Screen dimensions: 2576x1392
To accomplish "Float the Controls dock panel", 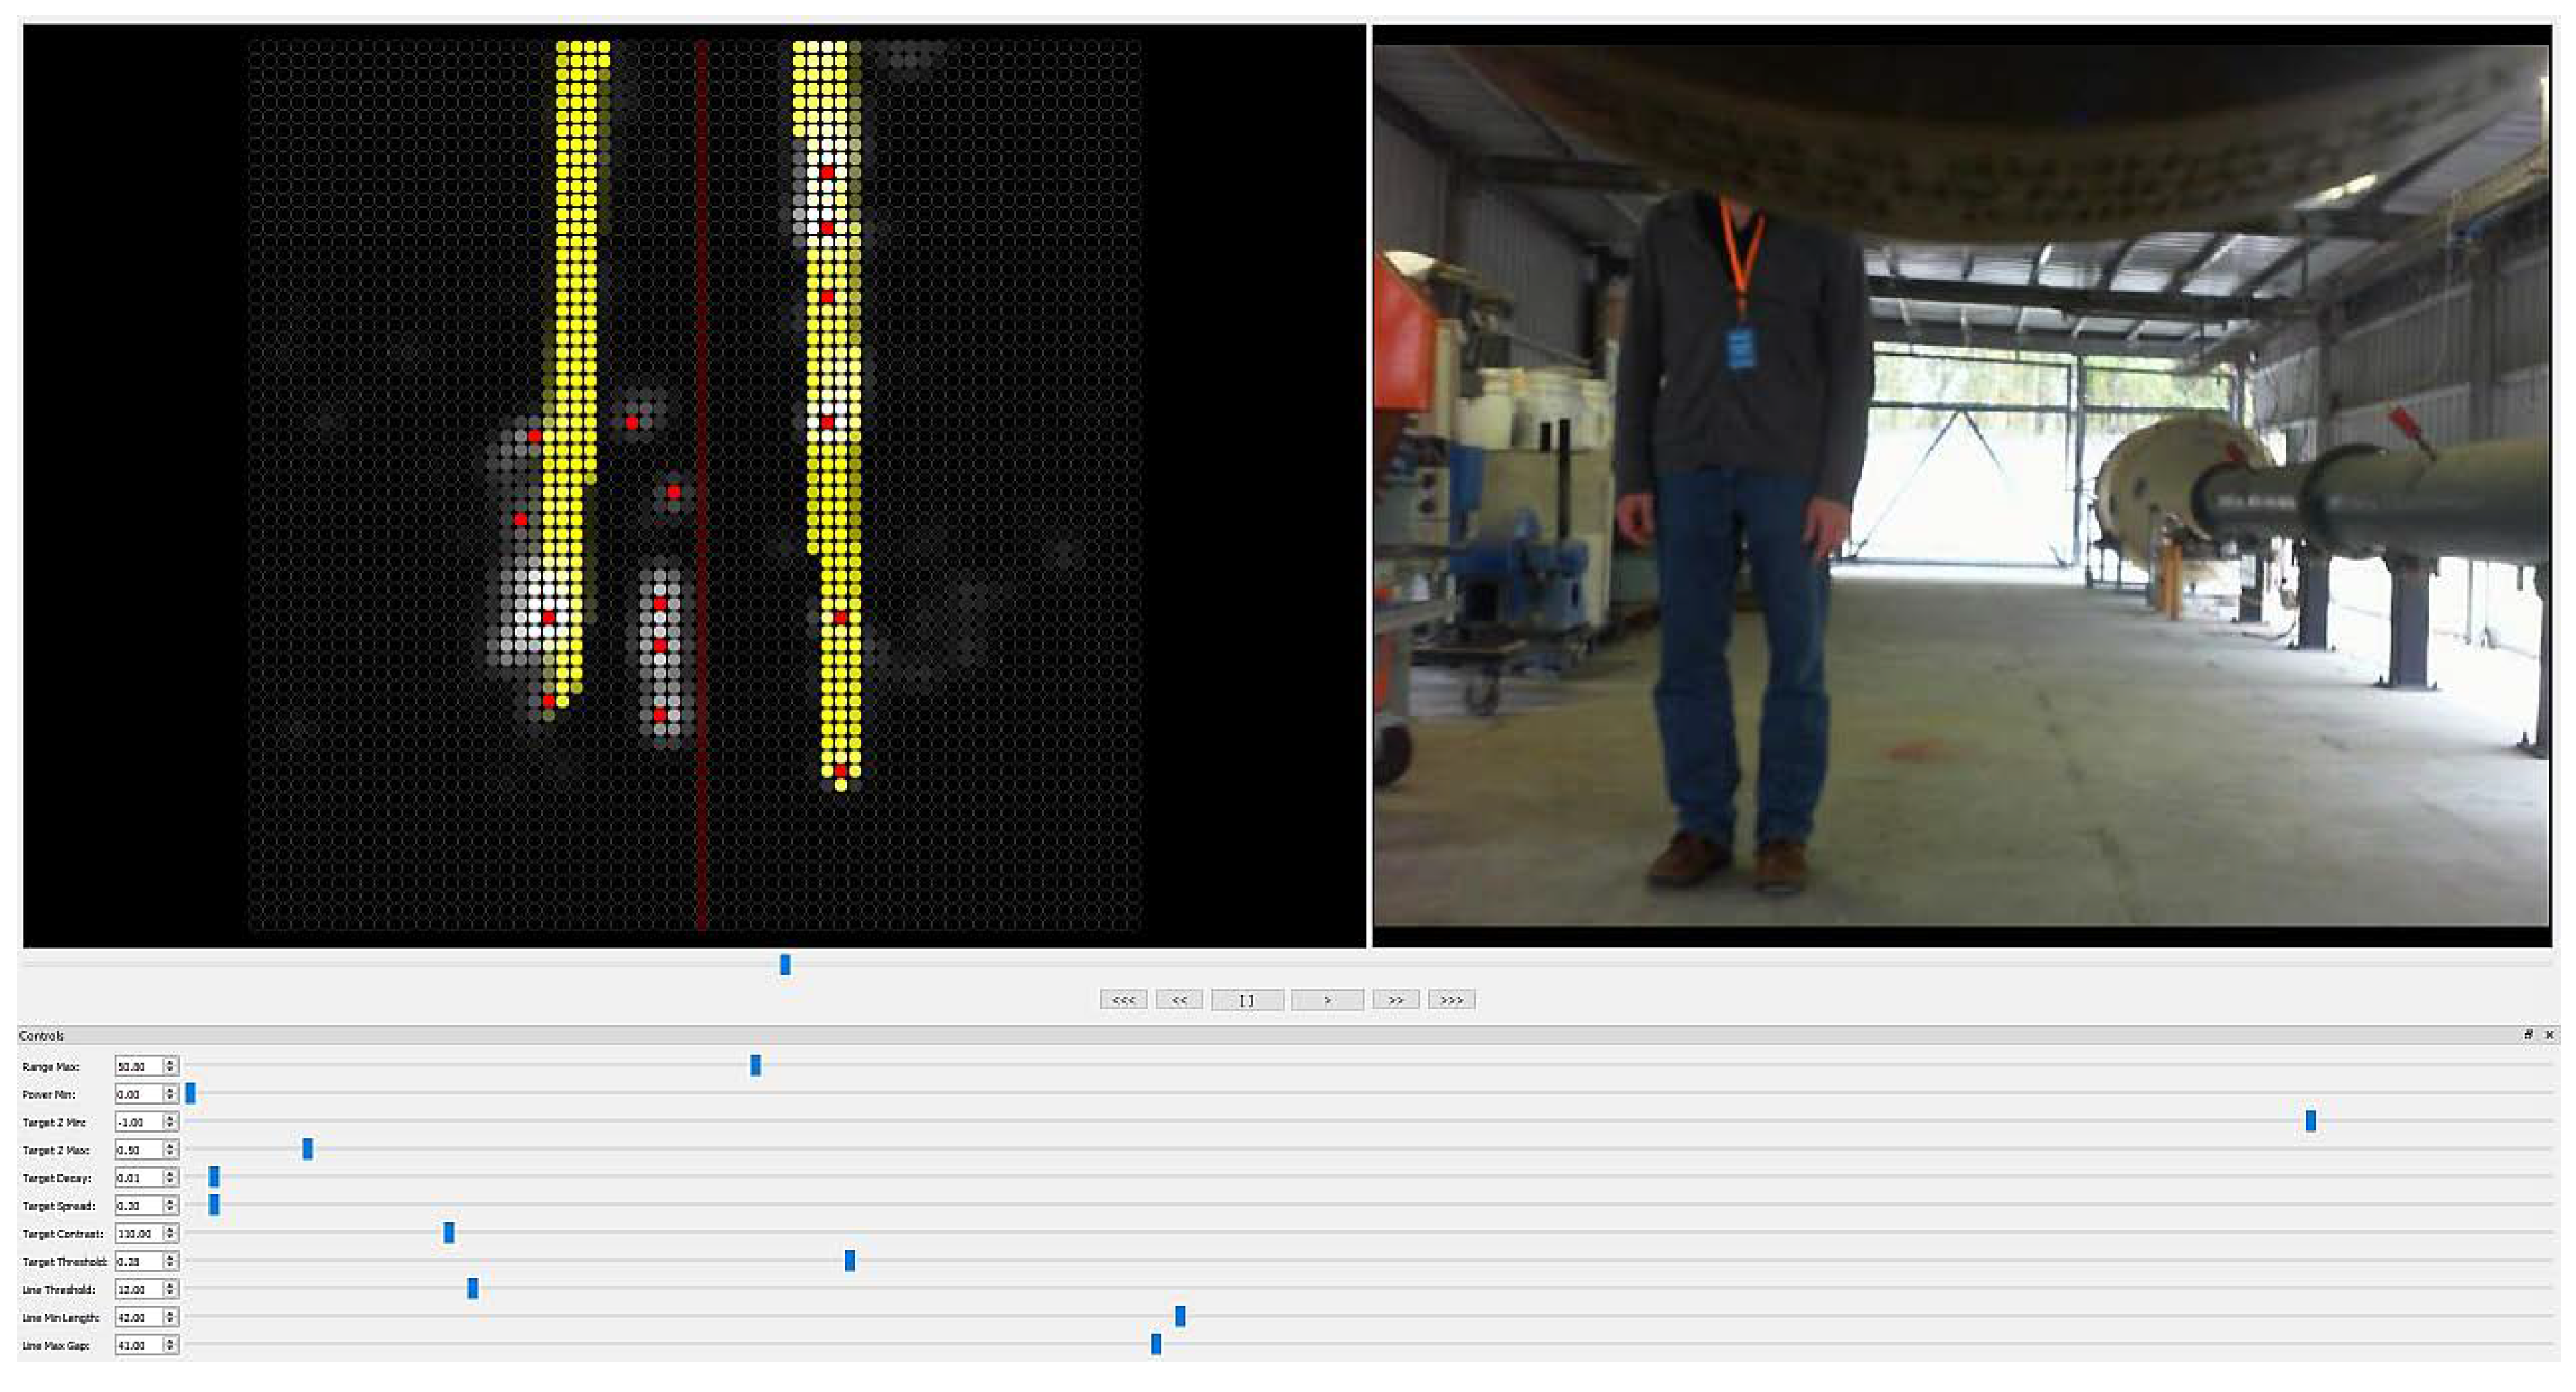I will coord(2528,1035).
